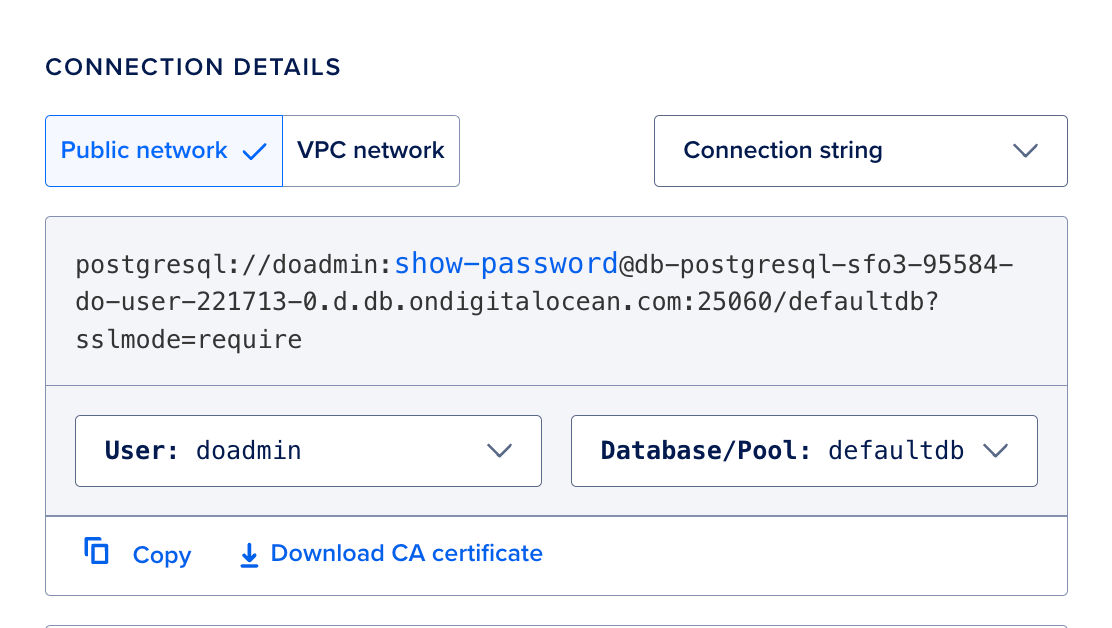
Task: Select the postgresql connection string text
Action: pyautogui.click(x=545, y=300)
